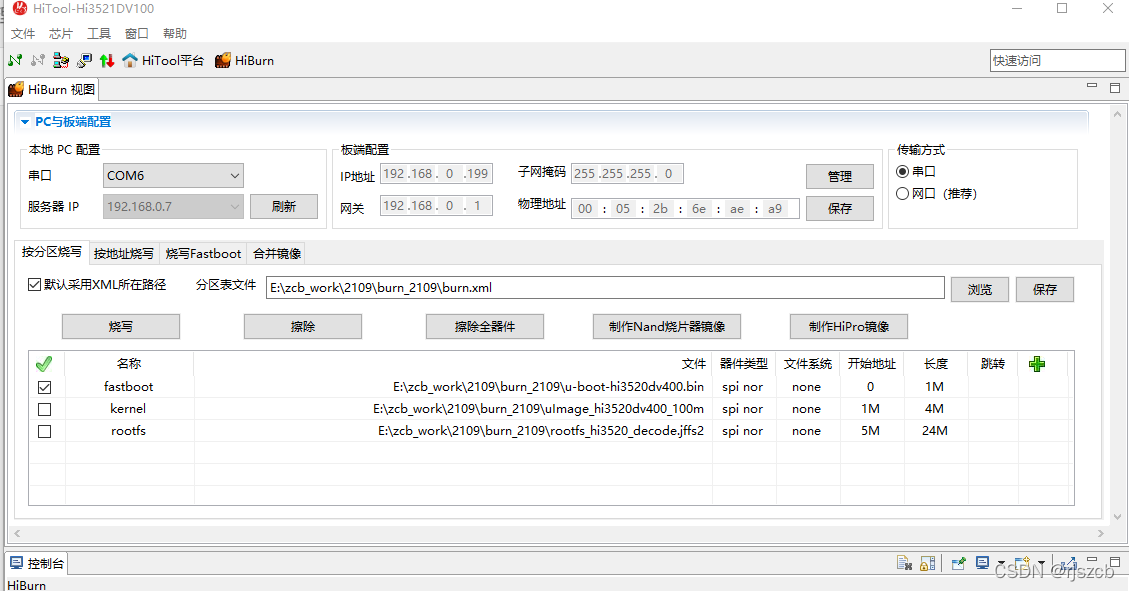Maximize the HiBurn 视图 panel
This screenshot has width=1129, height=591.
coord(1115,88)
